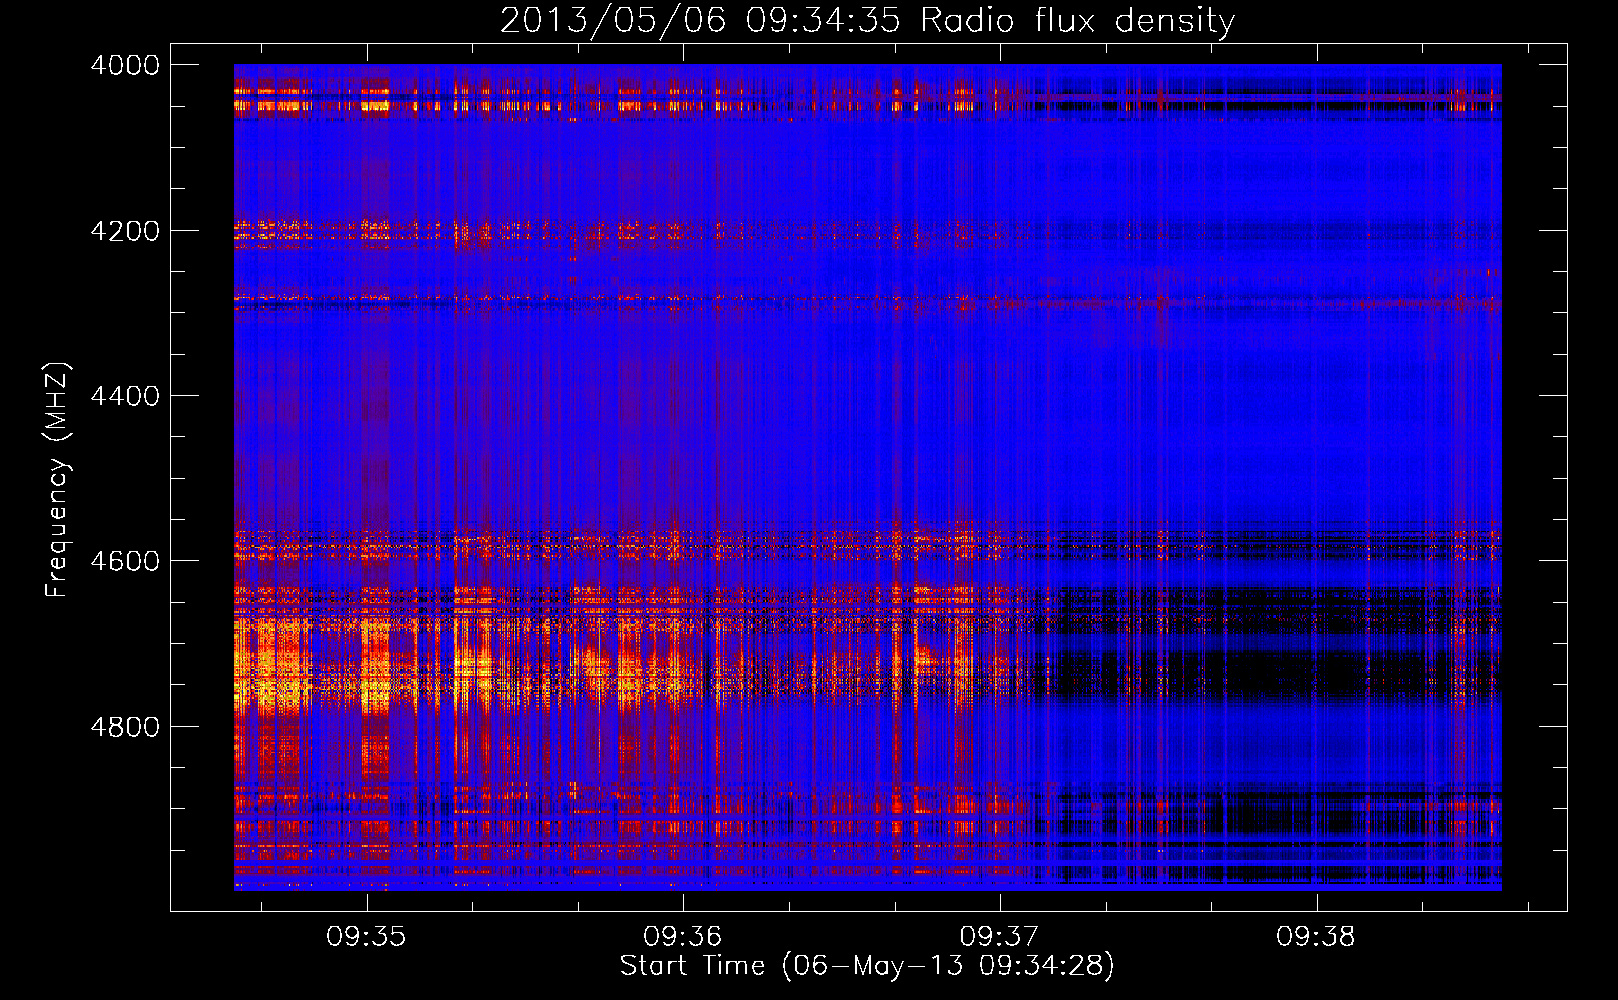Click the 4400 frequency axis label

coord(125,396)
